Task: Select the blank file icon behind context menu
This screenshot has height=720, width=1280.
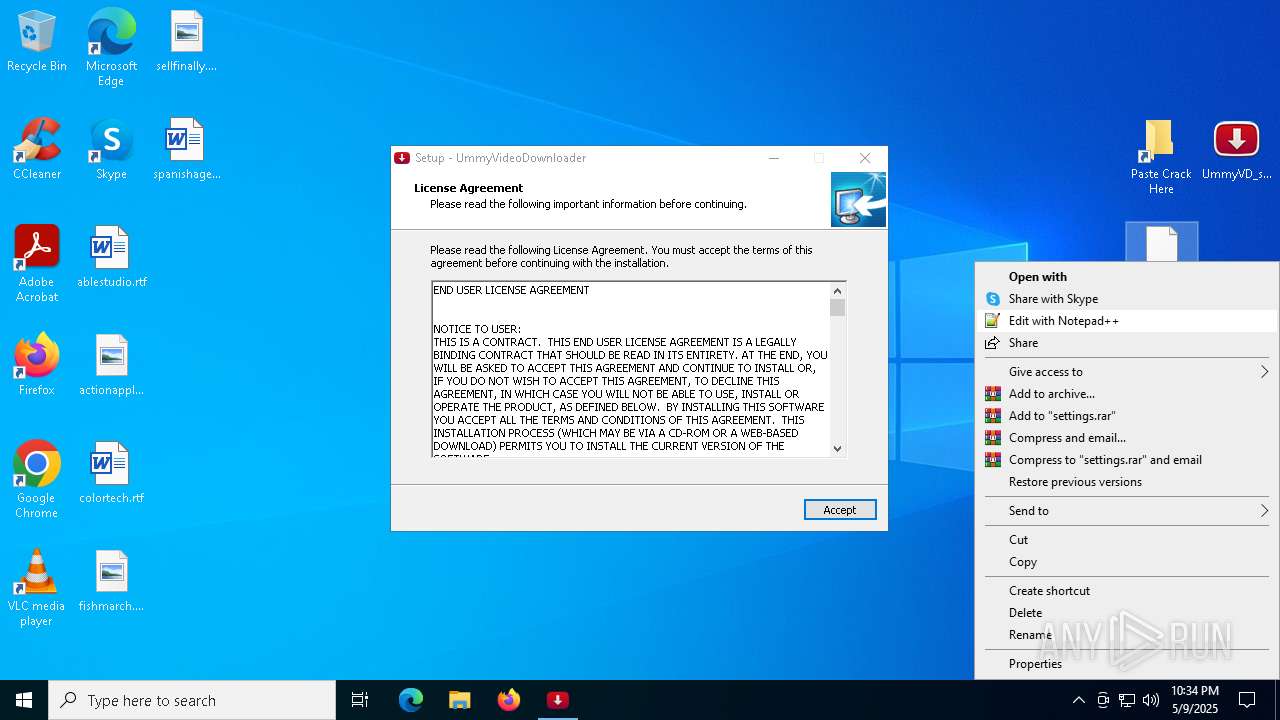Action: tap(1161, 243)
